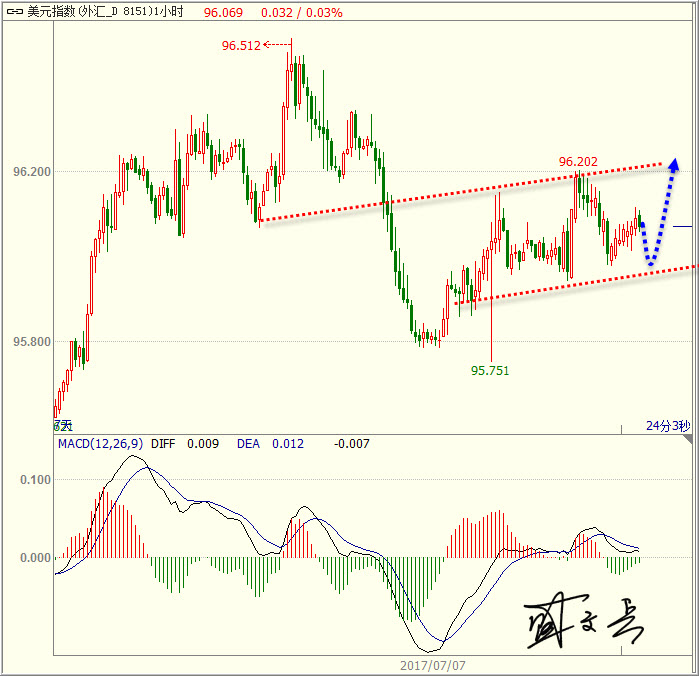Click the handwritten signature watermark

pyautogui.click(x=573, y=626)
